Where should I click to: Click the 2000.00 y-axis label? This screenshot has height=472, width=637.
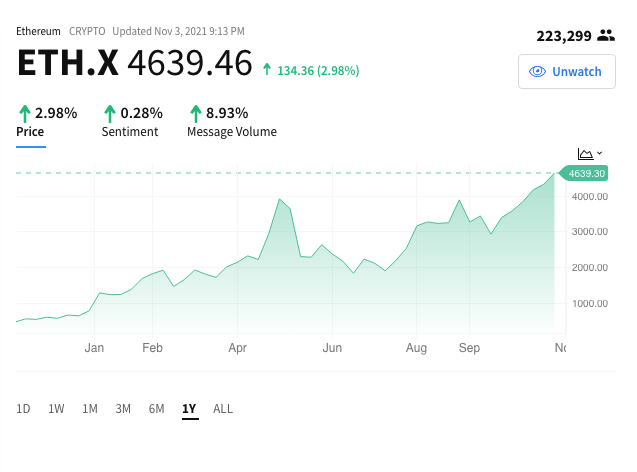point(590,268)
